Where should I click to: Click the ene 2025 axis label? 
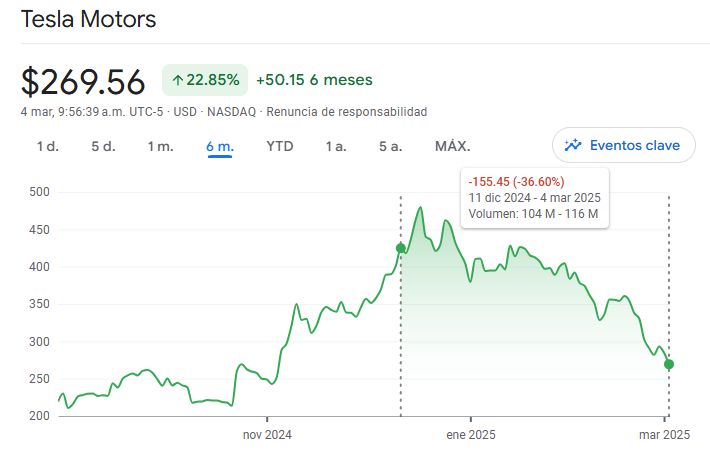471,435
